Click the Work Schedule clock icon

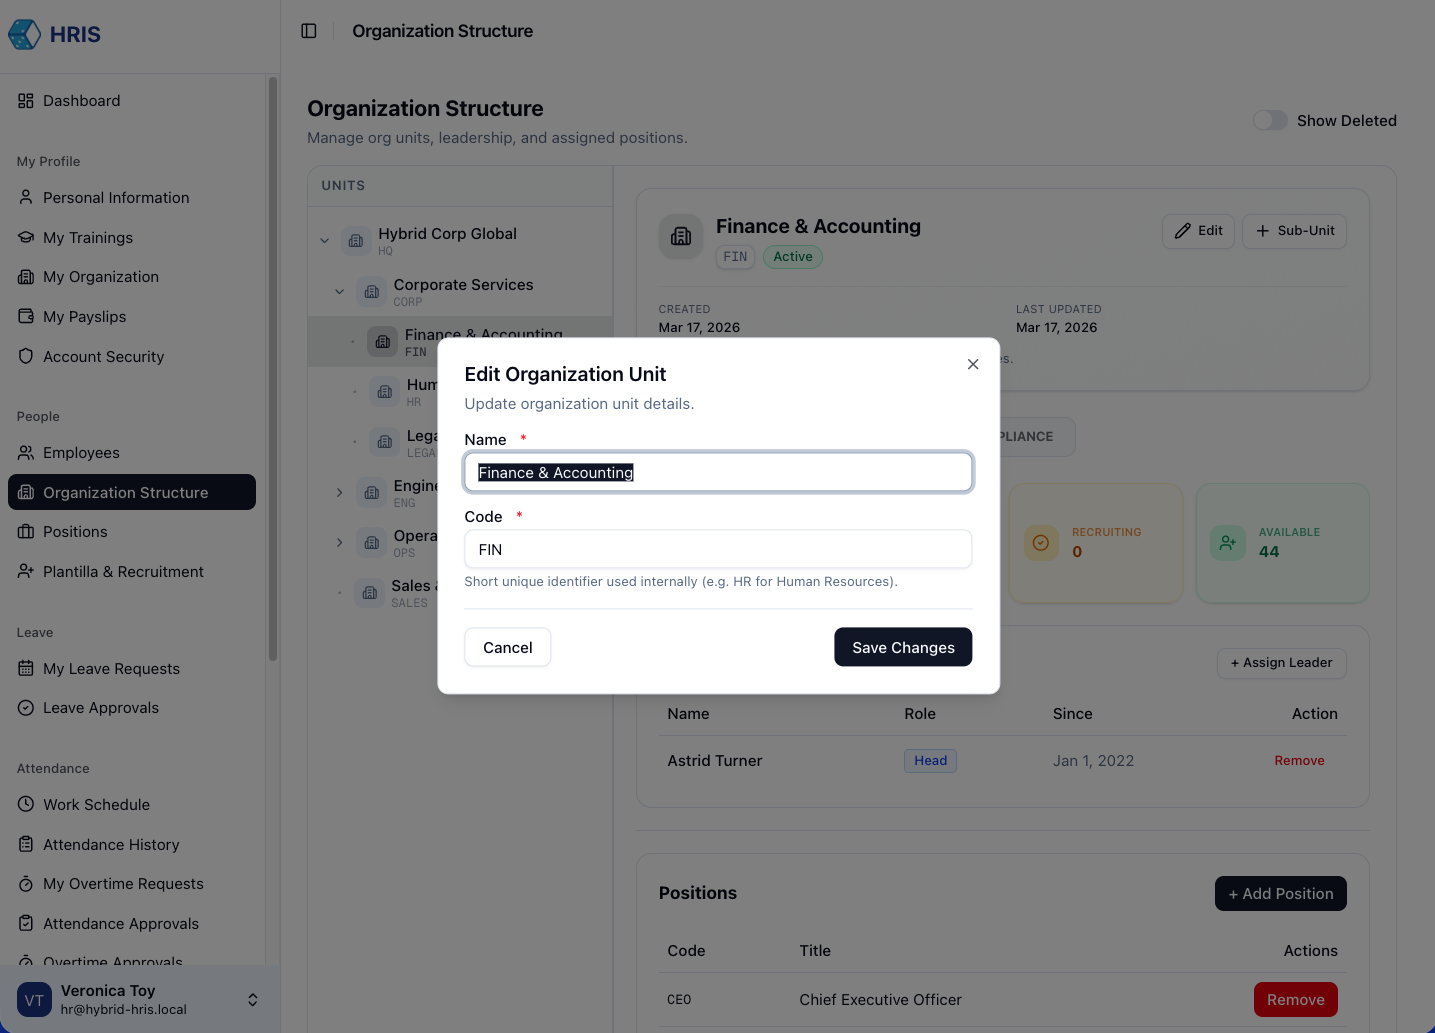(x=26, y=805)
